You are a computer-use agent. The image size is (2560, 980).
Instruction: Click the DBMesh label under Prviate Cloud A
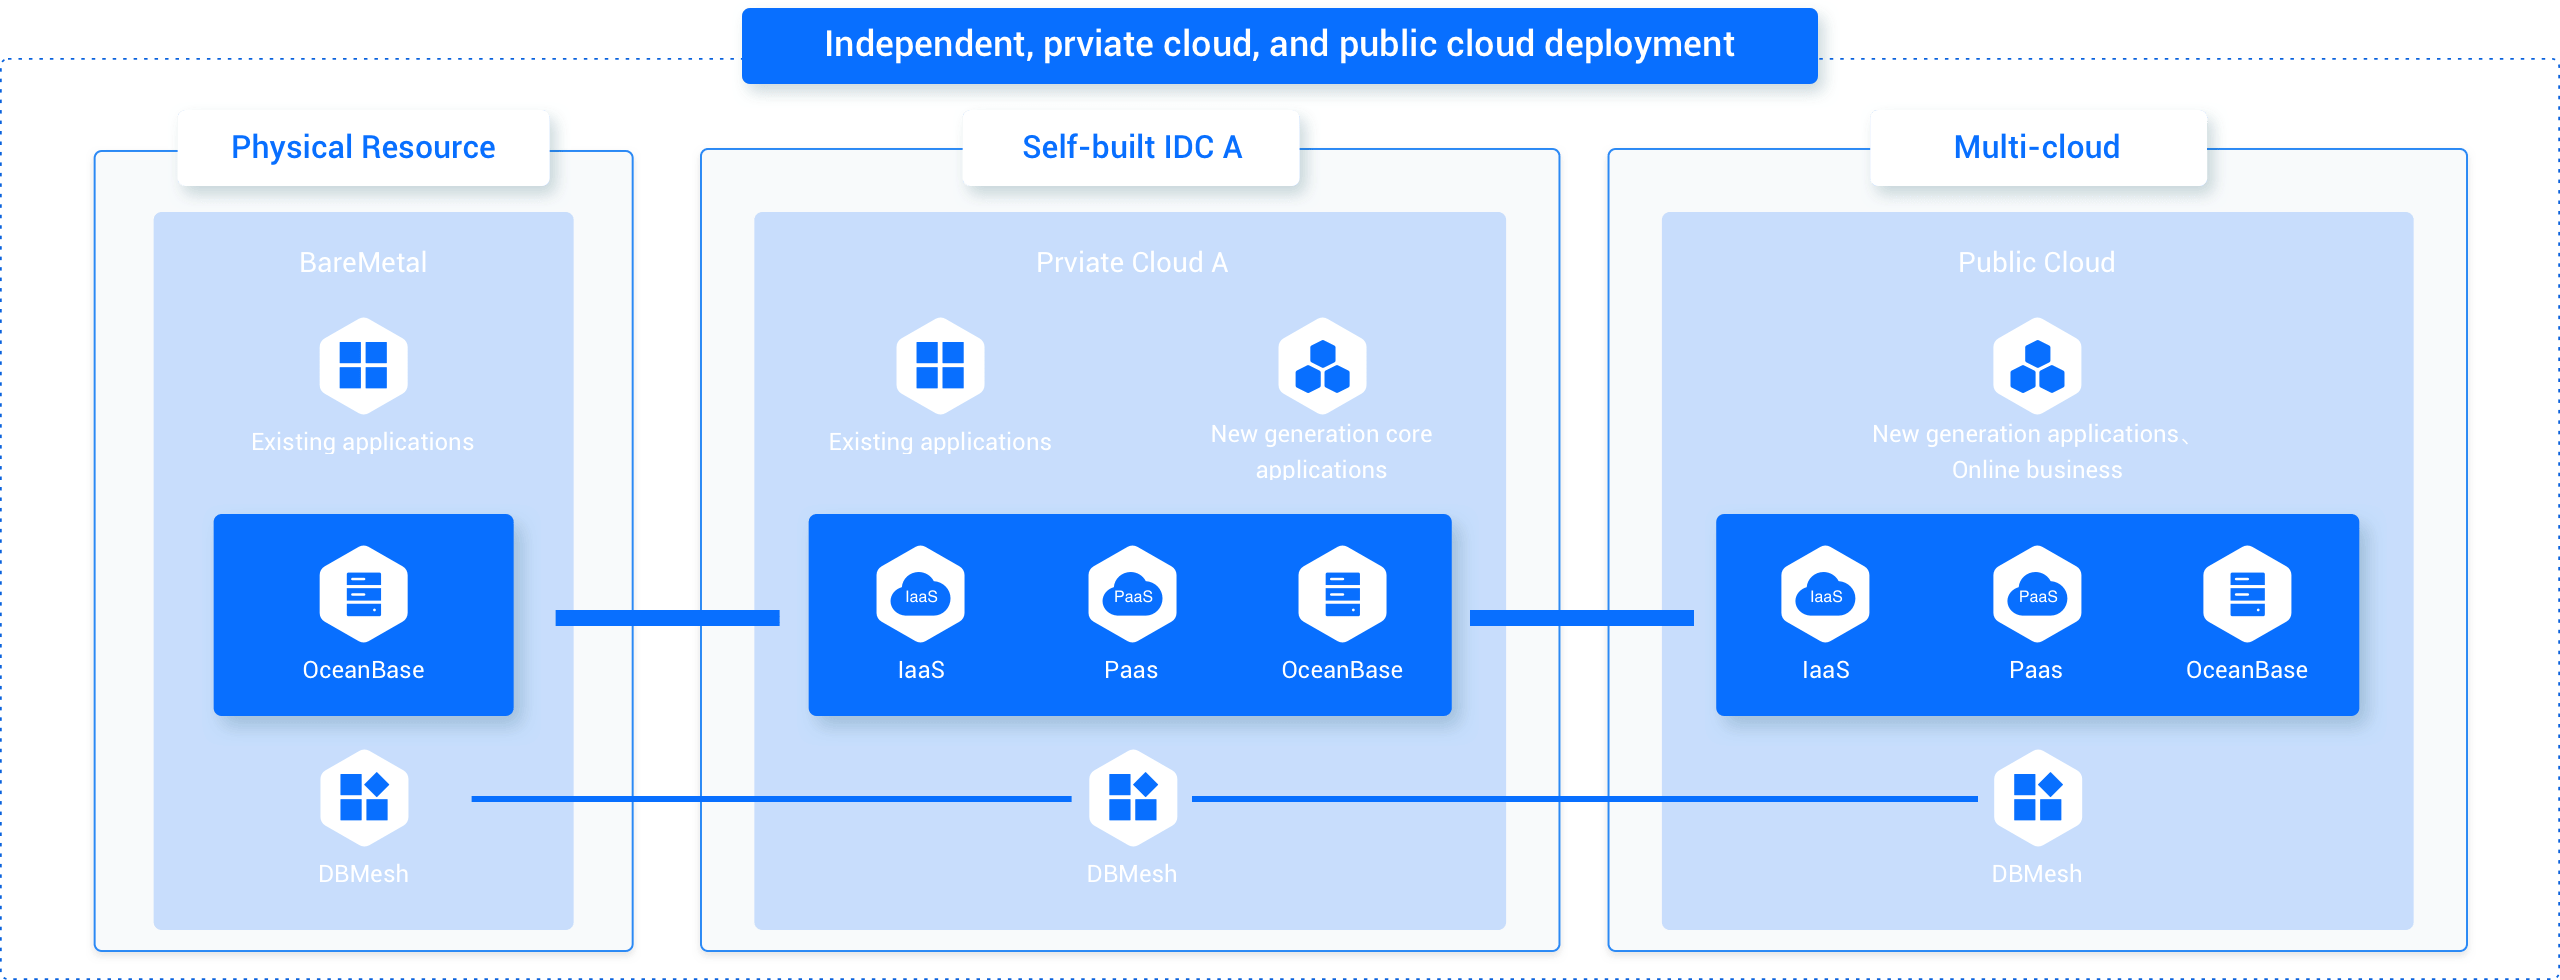point(1132,874)
